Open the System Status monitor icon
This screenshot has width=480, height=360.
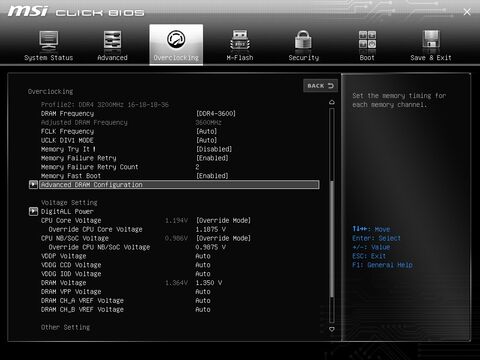(x=49, y=40)
